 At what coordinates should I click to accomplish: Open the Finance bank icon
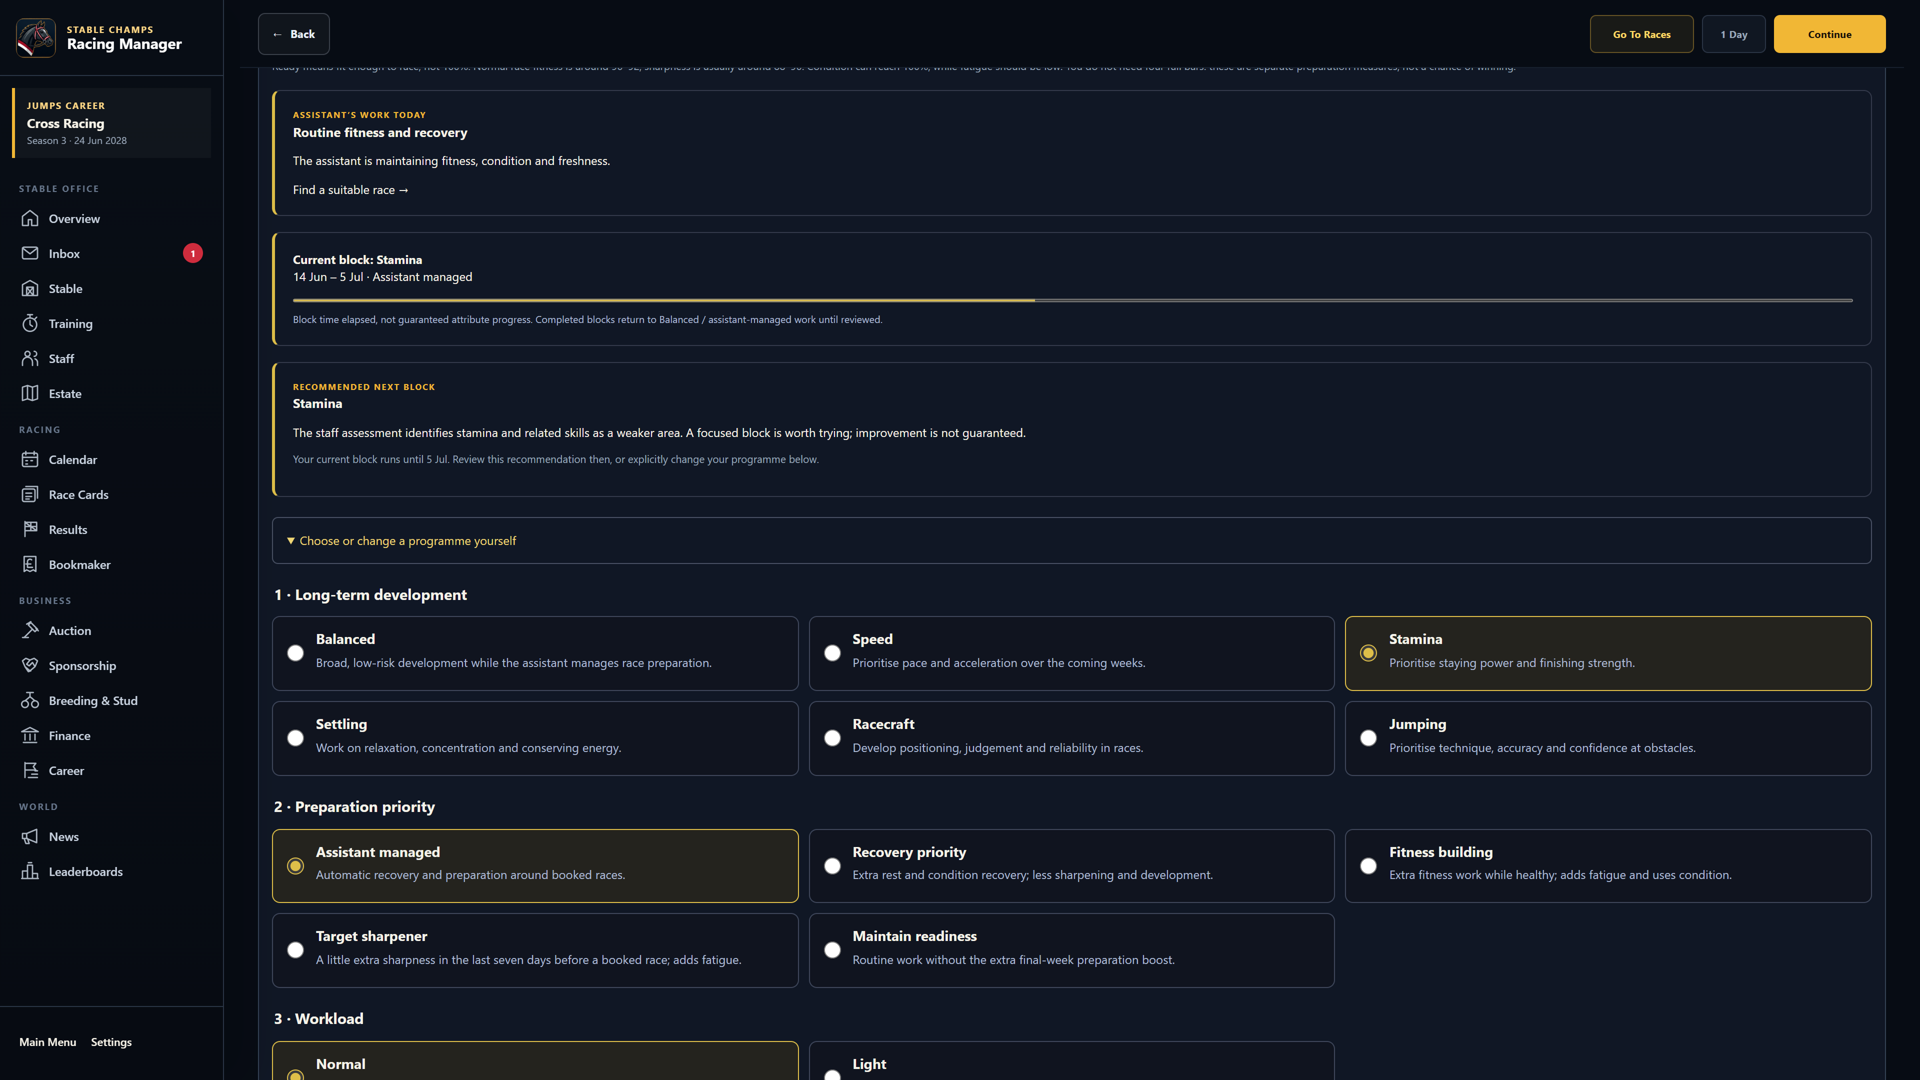point(30,735)
